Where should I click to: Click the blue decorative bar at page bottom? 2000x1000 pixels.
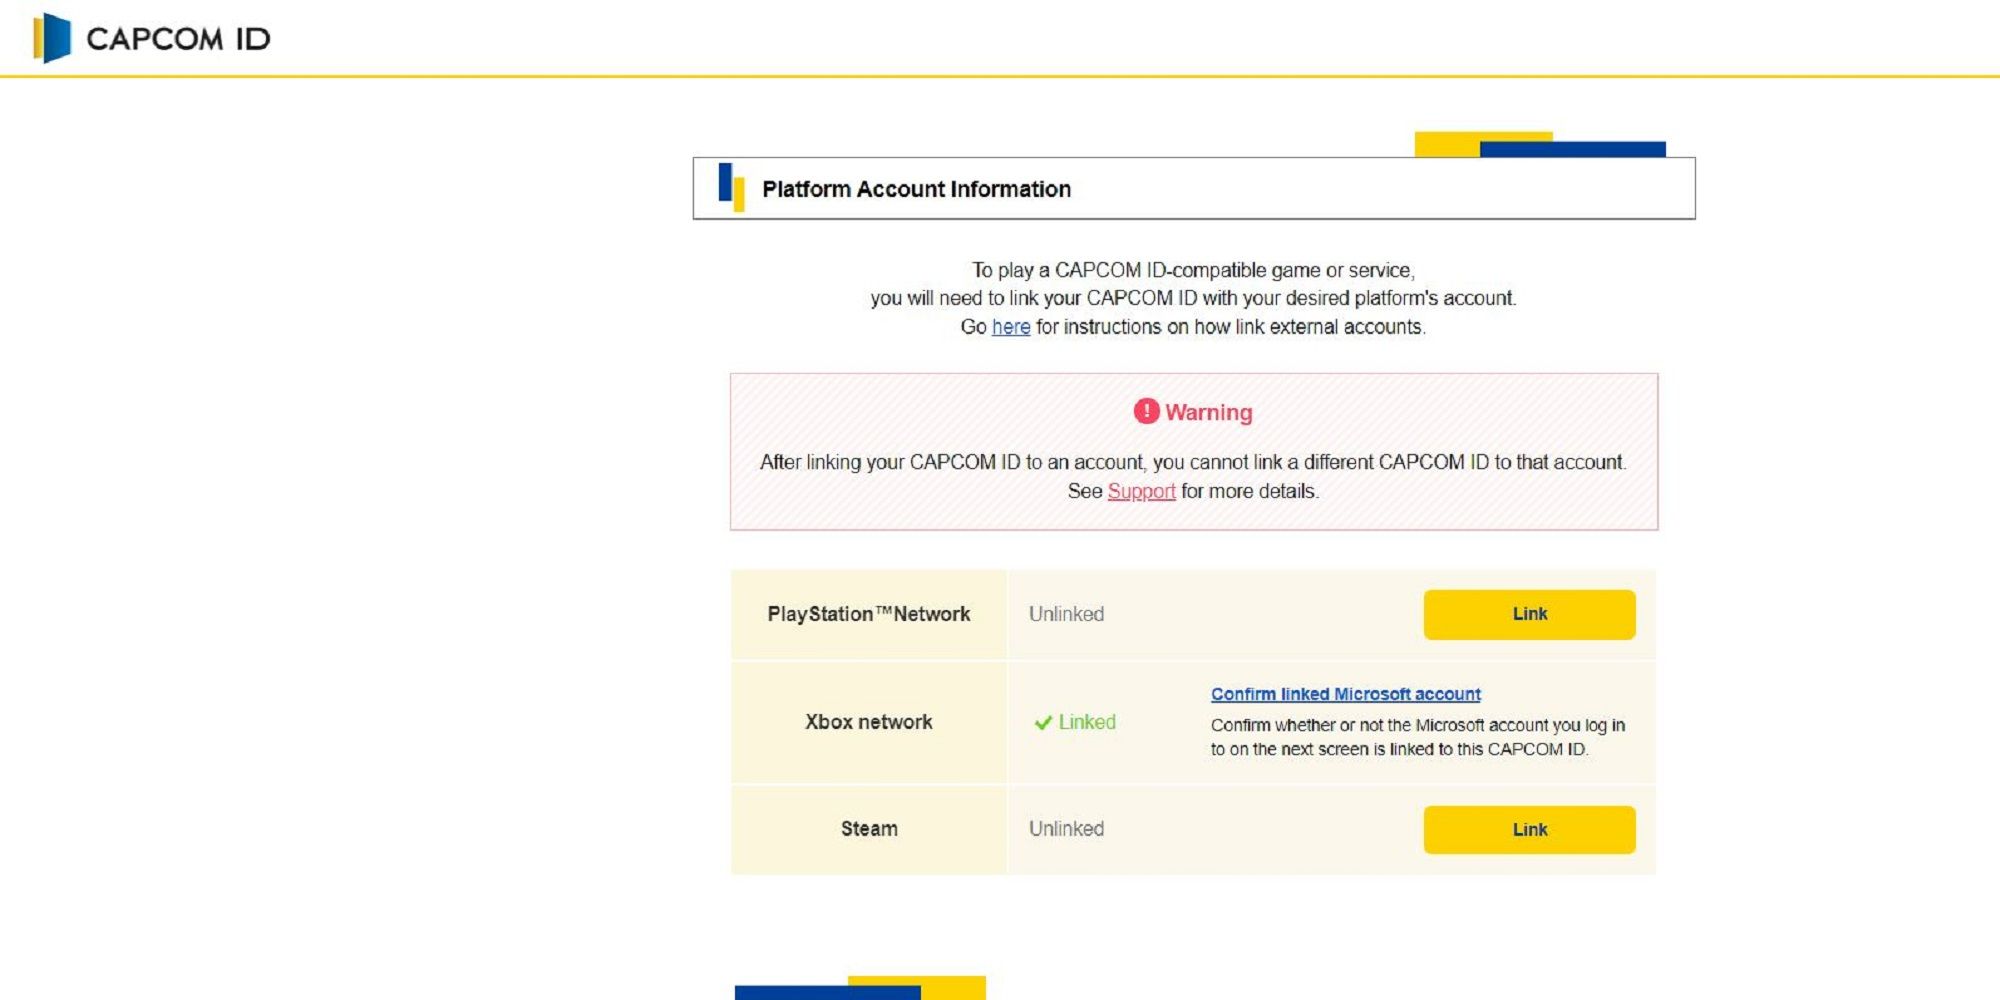click(827, 993)
